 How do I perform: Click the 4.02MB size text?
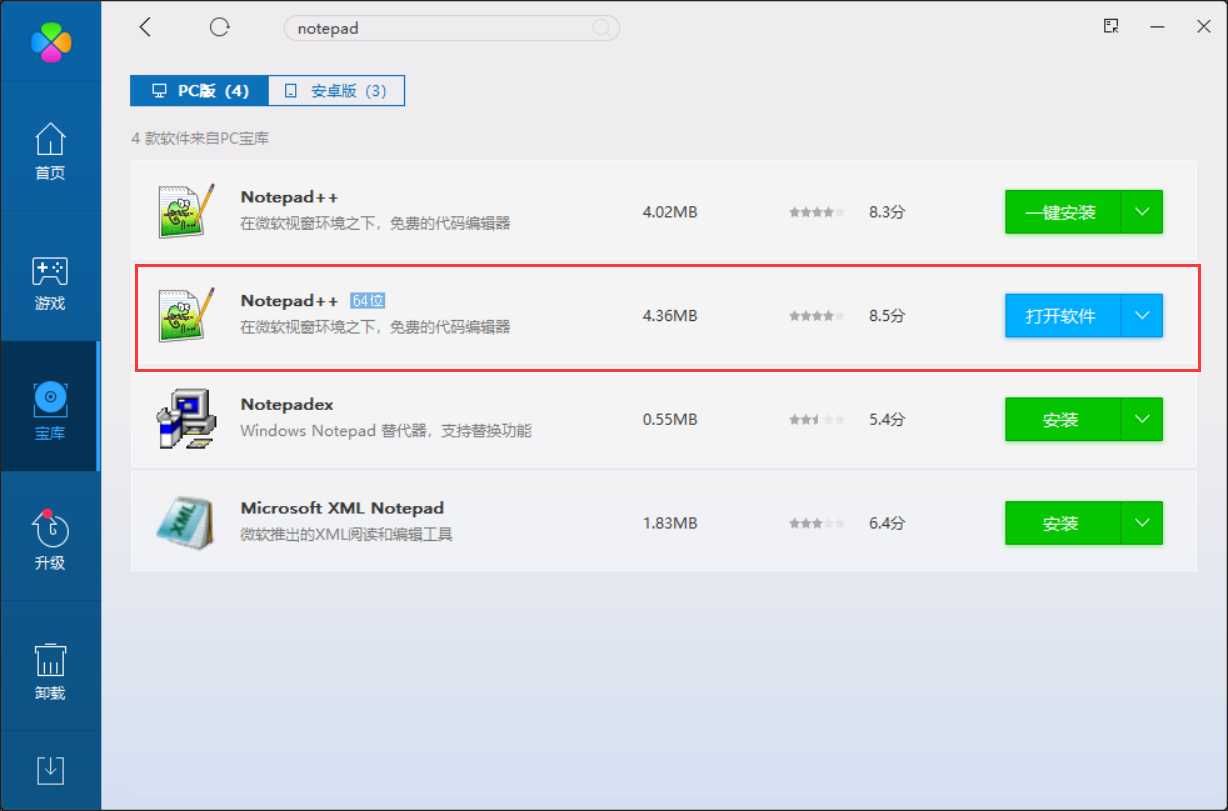670,212
